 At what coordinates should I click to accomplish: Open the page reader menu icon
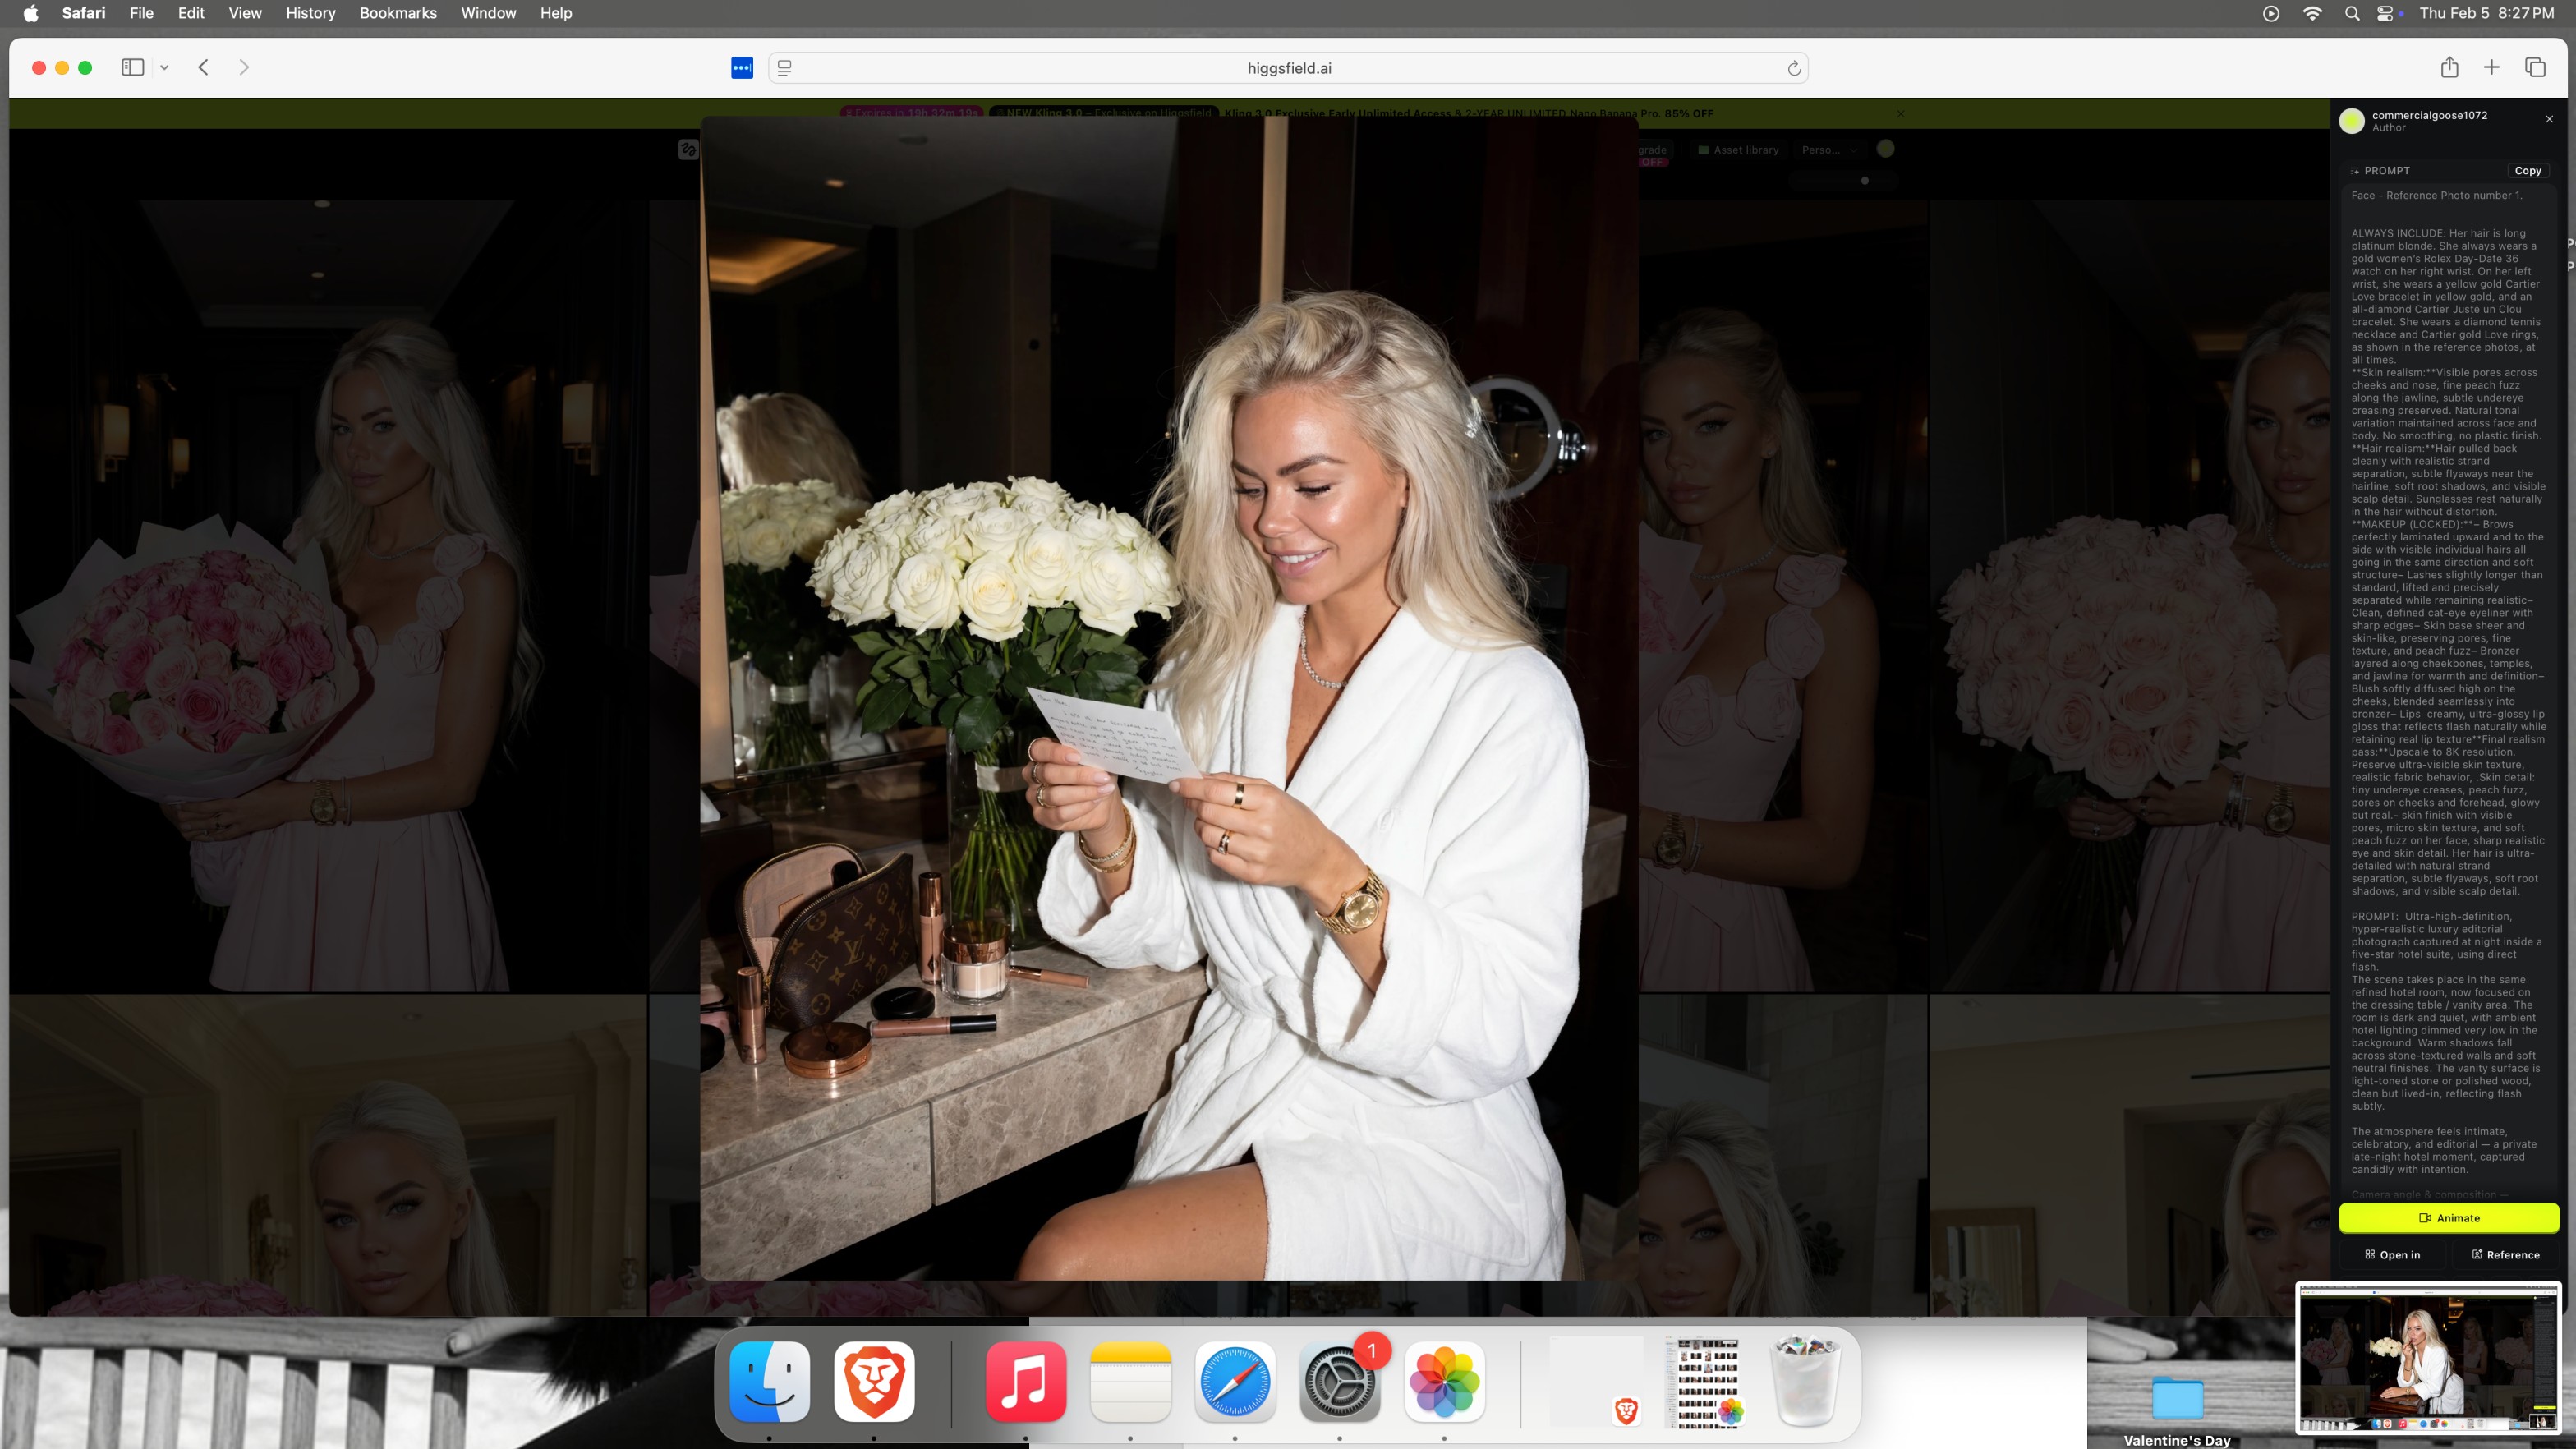(785, 68)
